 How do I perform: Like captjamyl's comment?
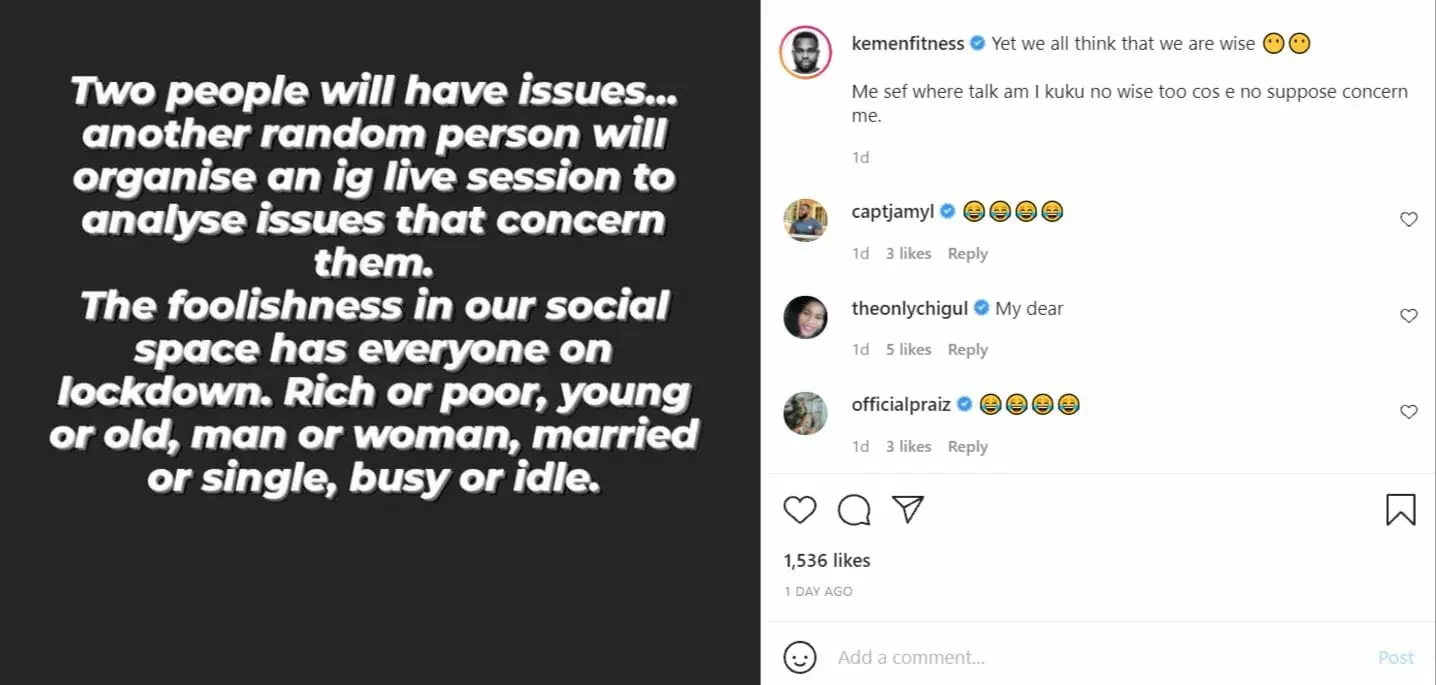(1408, 220)
